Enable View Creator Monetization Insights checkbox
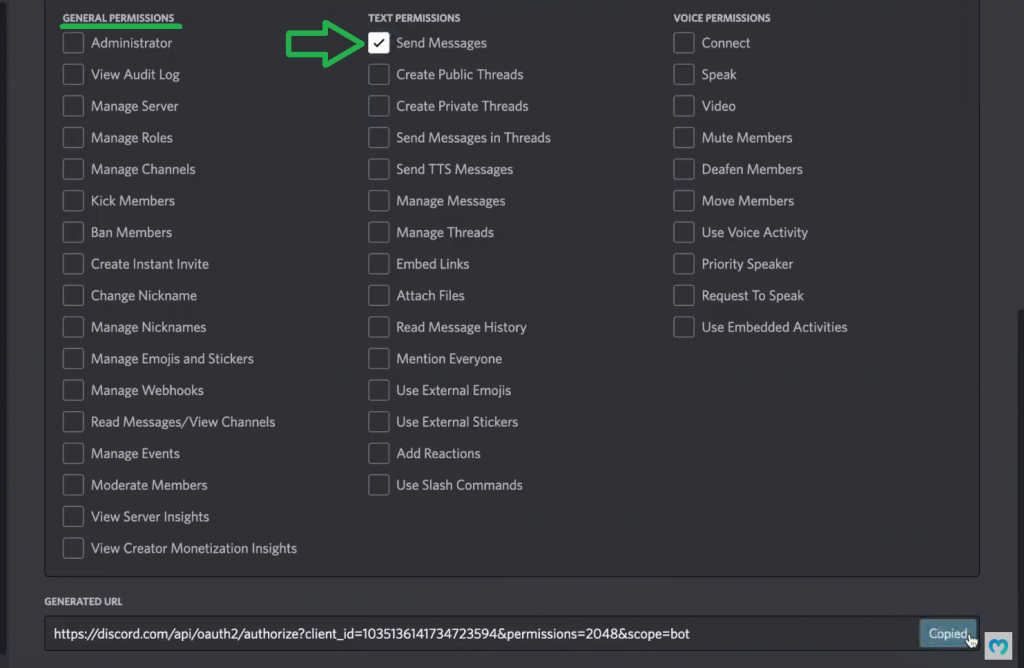Viewport: 1024px width, 668px height. pyautogui.click(x=73, y=549)
